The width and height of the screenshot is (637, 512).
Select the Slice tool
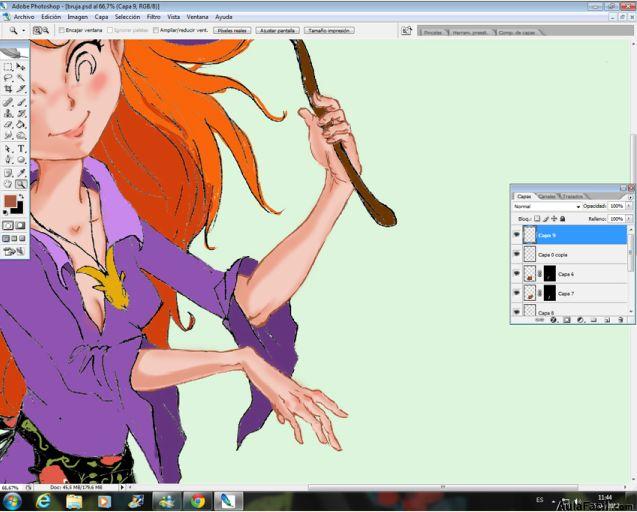21,89
